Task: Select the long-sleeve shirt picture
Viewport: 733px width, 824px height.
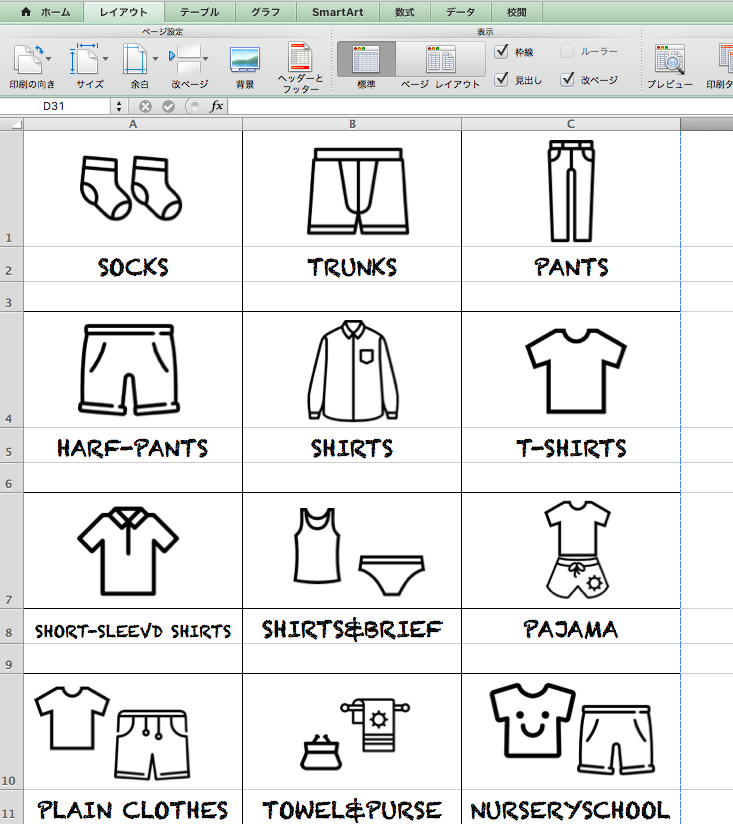Action: click(353, 371)
